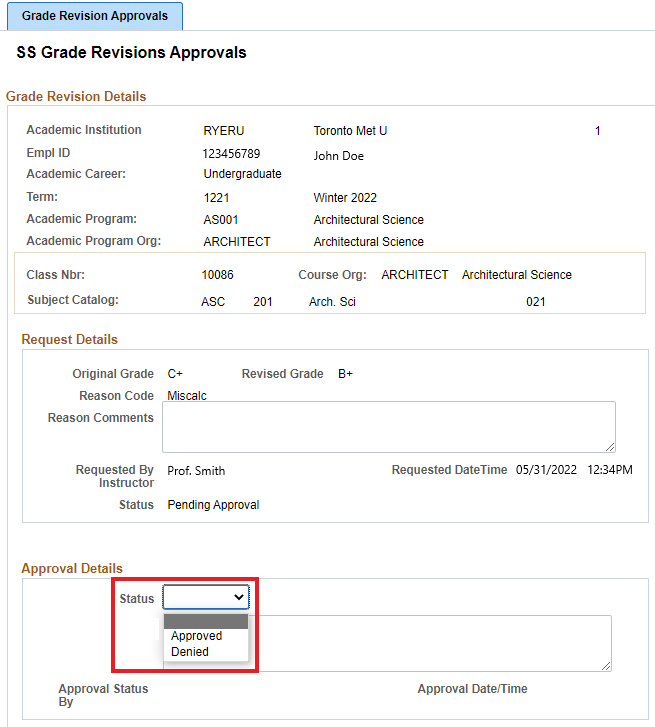
Task: Click the SS Grade Revisions Approvals heading
Action: [x=131, y=52]
